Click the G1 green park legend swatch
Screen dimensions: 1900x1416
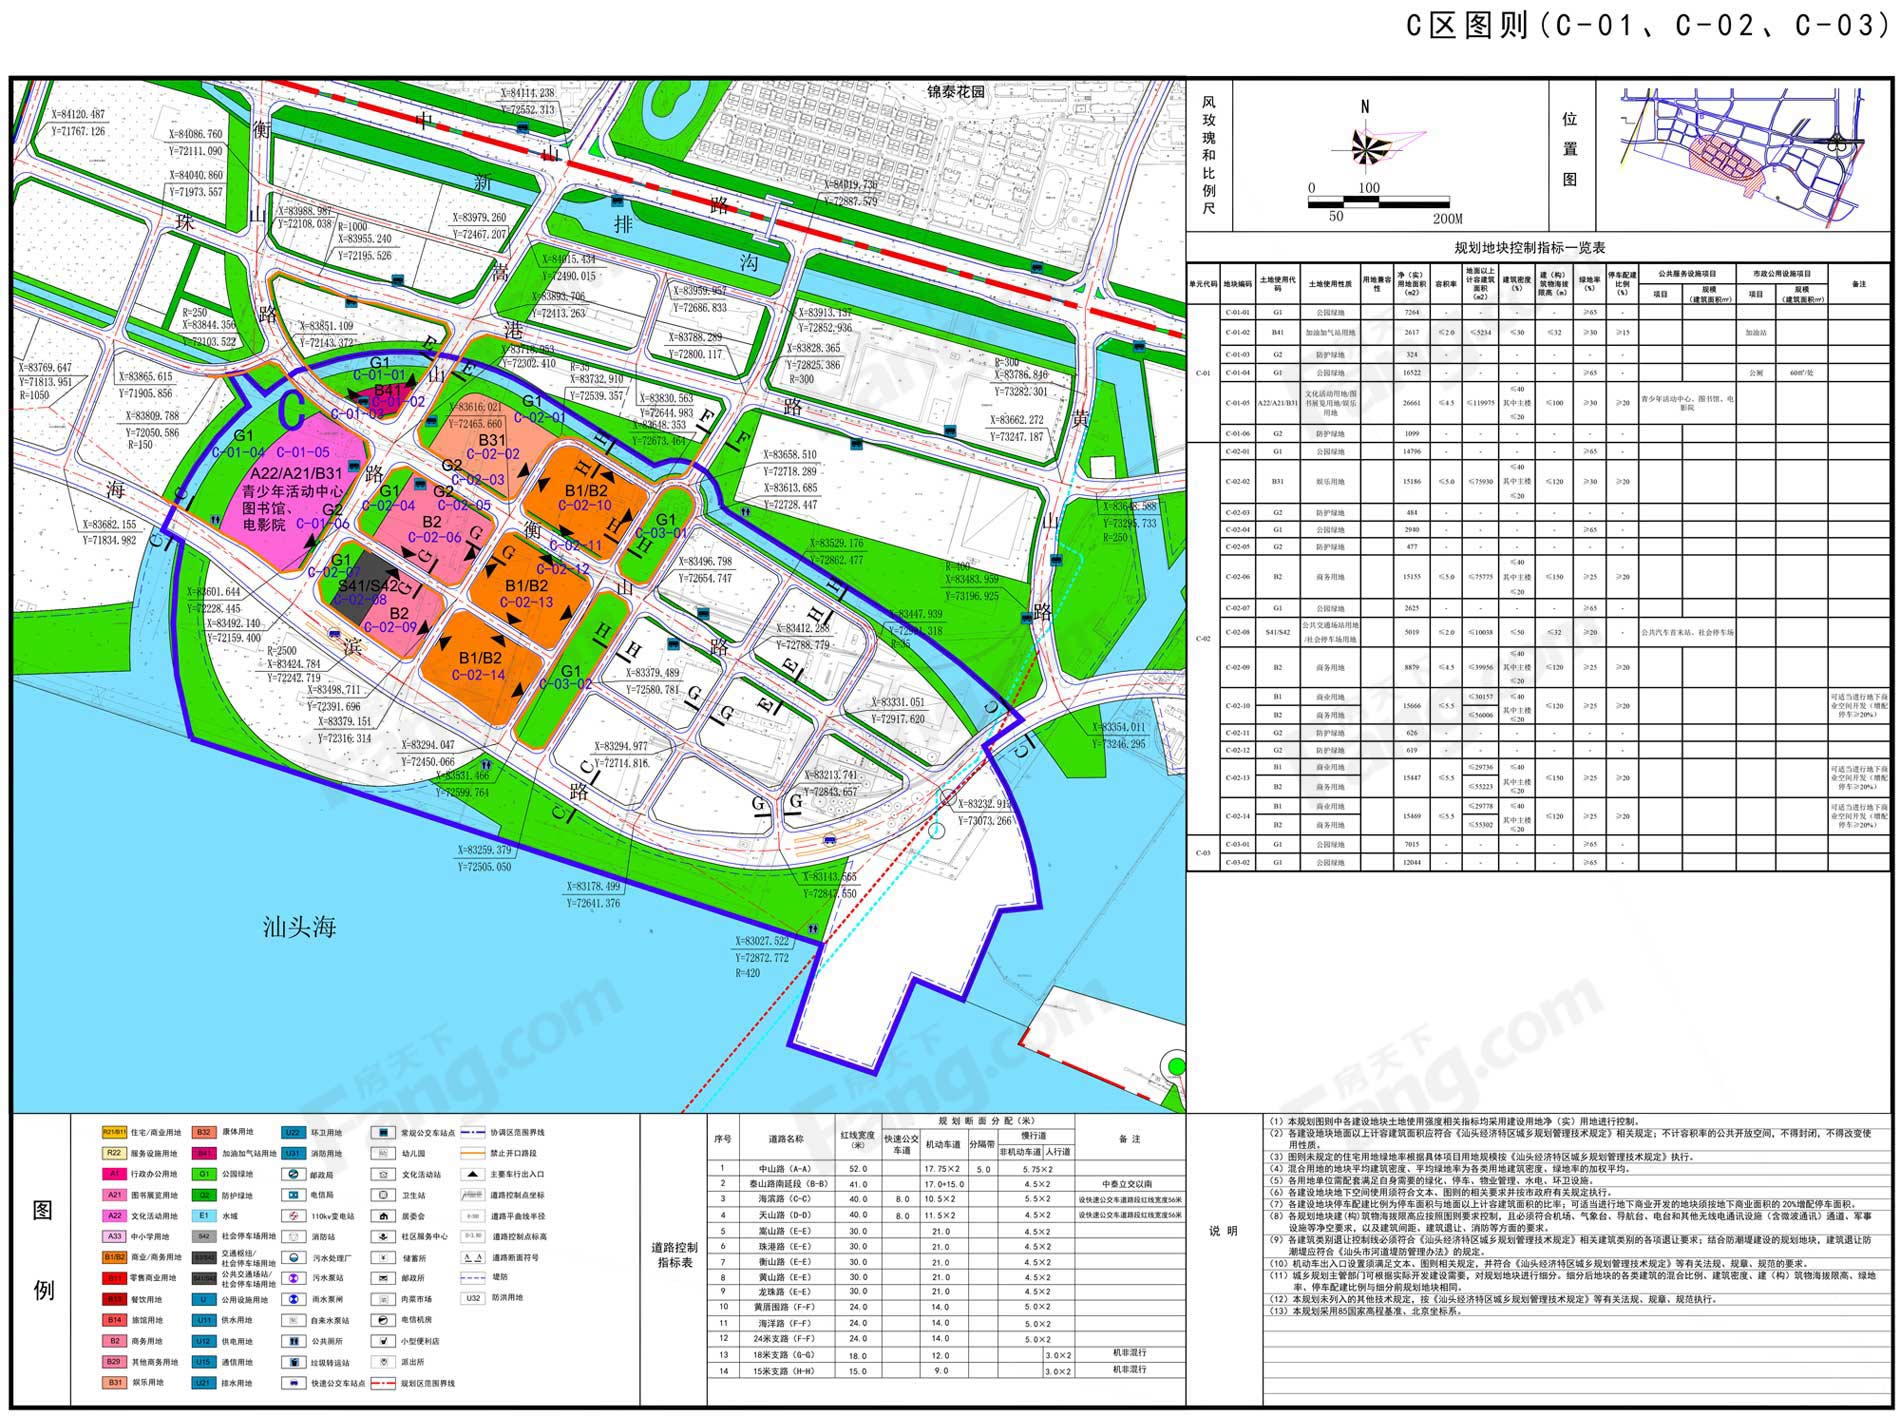point(204,1174)
